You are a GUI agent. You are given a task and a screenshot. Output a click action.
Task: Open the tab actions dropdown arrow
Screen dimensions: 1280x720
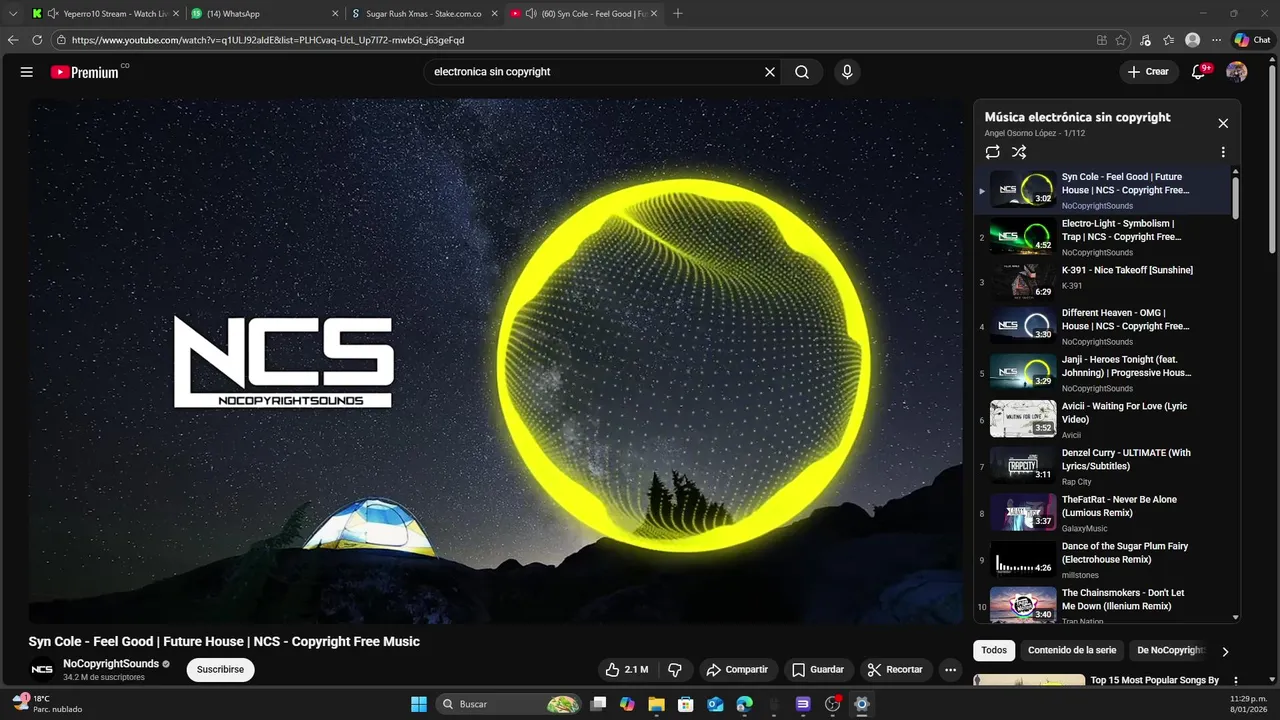coord(13,14)
